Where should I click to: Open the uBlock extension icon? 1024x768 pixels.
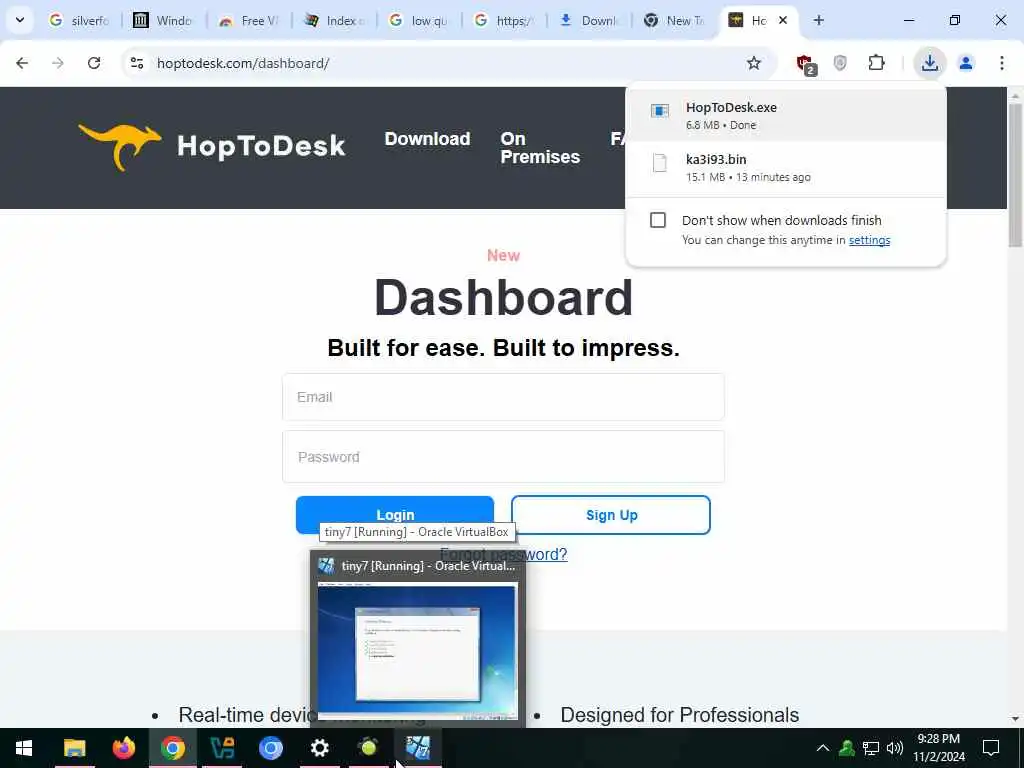click(806, 64)
